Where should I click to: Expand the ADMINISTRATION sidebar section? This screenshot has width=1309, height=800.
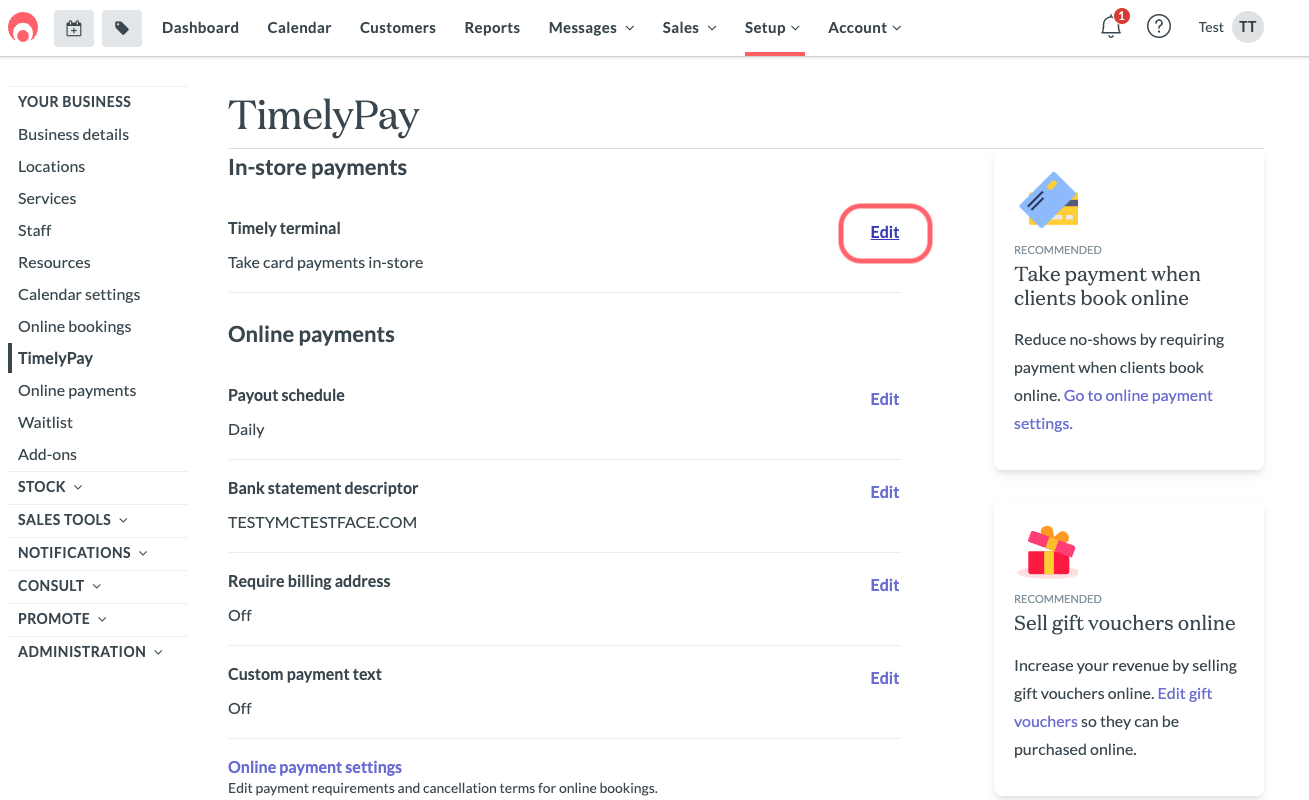click(x=90, y=652)
